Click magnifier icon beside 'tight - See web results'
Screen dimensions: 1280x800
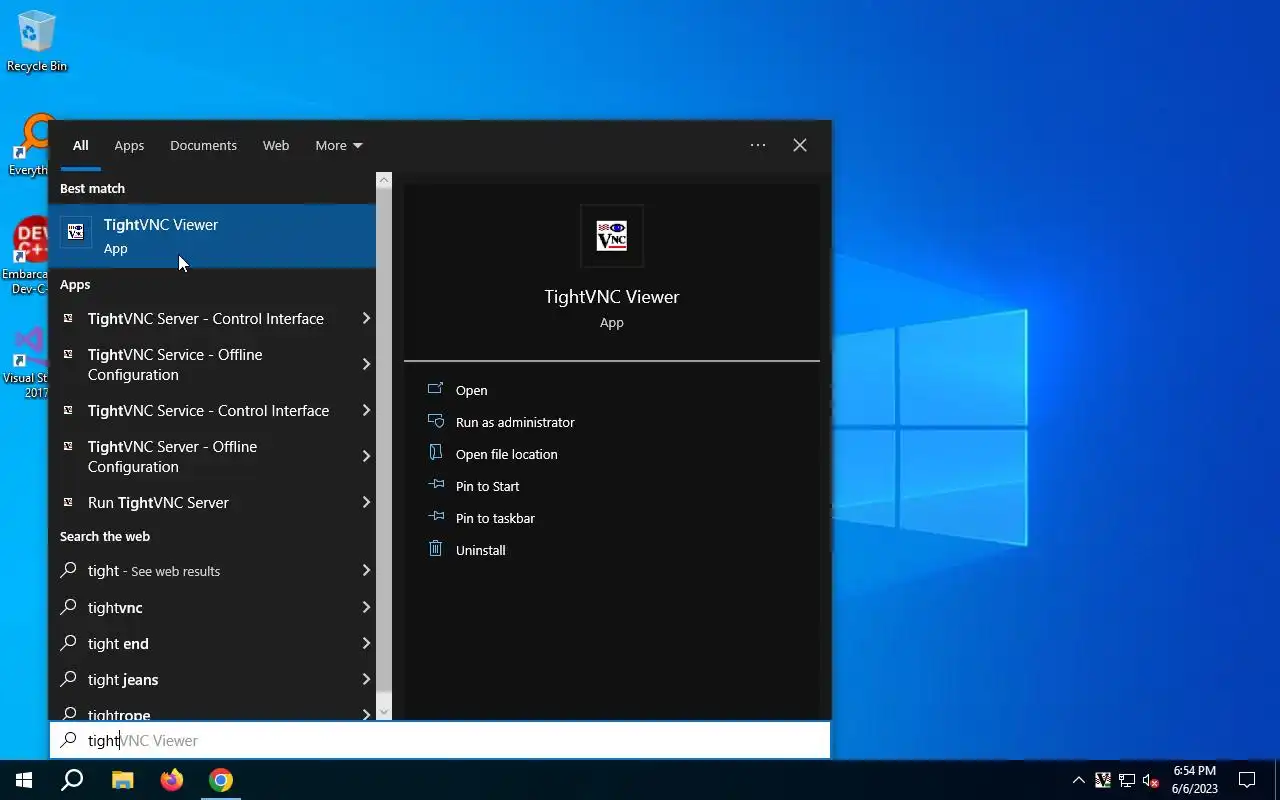pos(68,570)
